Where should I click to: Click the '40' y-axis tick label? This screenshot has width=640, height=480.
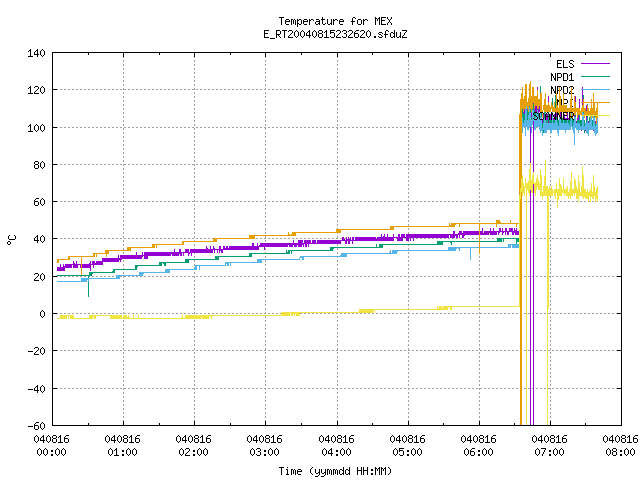click(x=39, y=239)
